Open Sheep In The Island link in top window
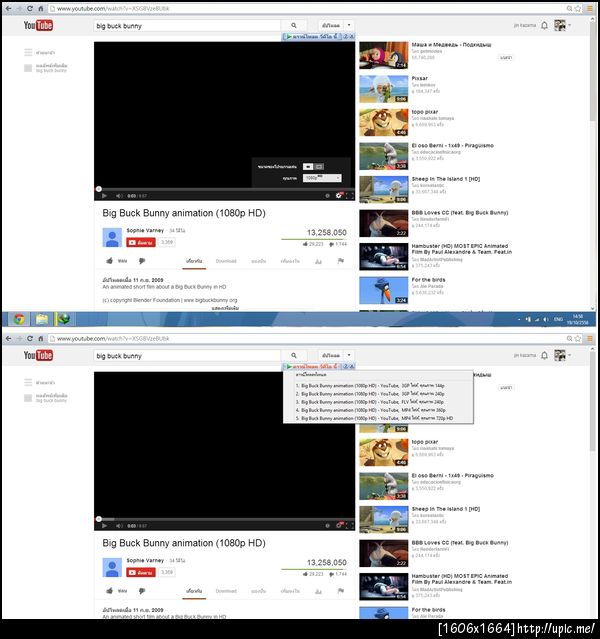Screen dimensions: 600x639 (446, 179)
